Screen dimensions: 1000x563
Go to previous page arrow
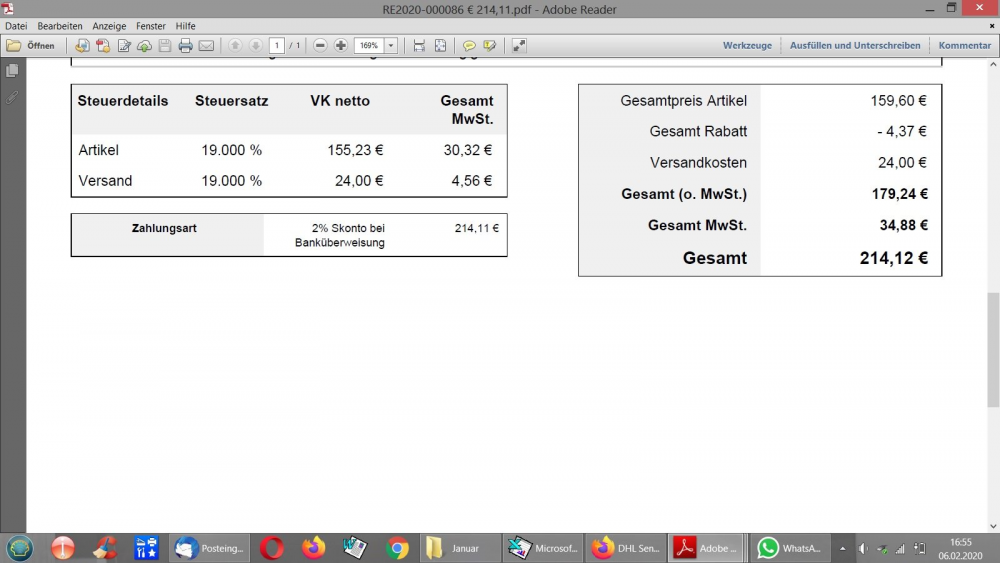coord(235,45)
